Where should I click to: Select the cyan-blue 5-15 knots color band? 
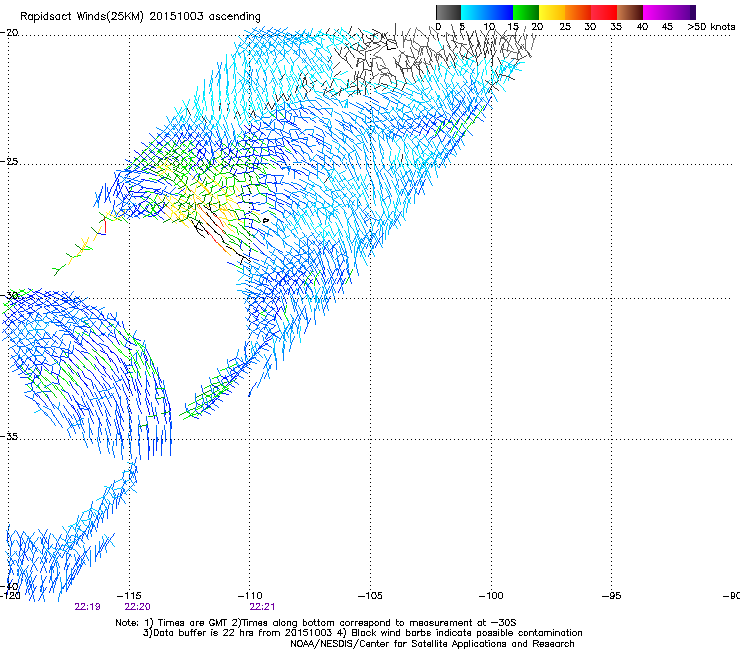[487, 12]
